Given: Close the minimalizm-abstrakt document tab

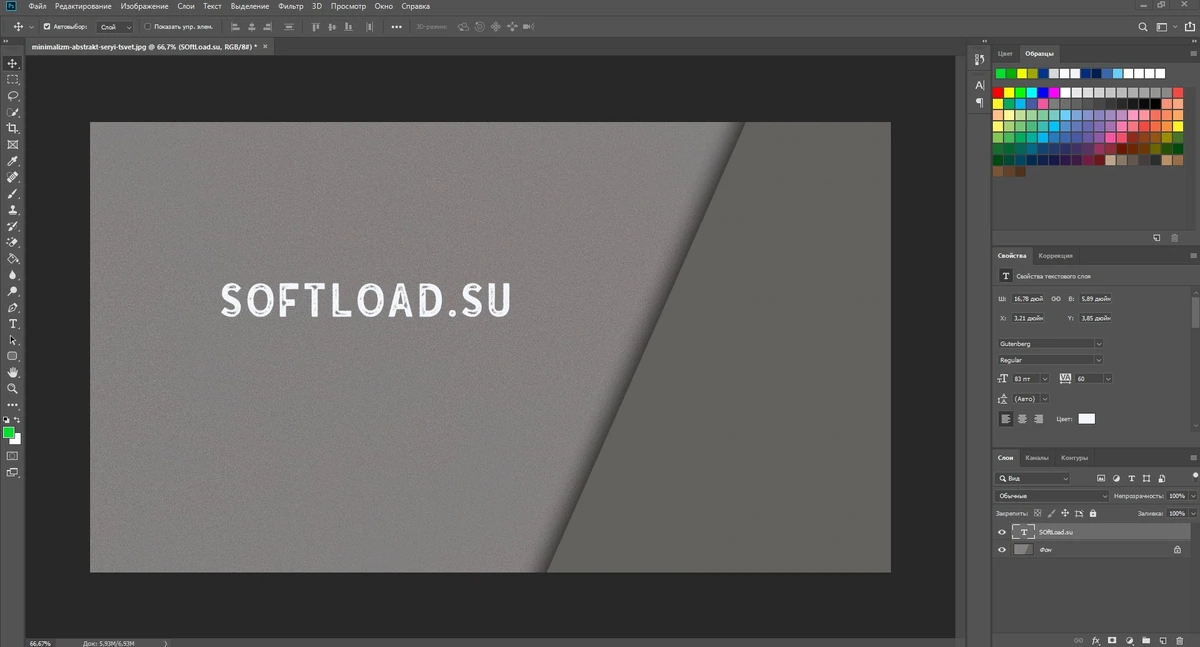Looking at the screenshot, I should [267, 46].
